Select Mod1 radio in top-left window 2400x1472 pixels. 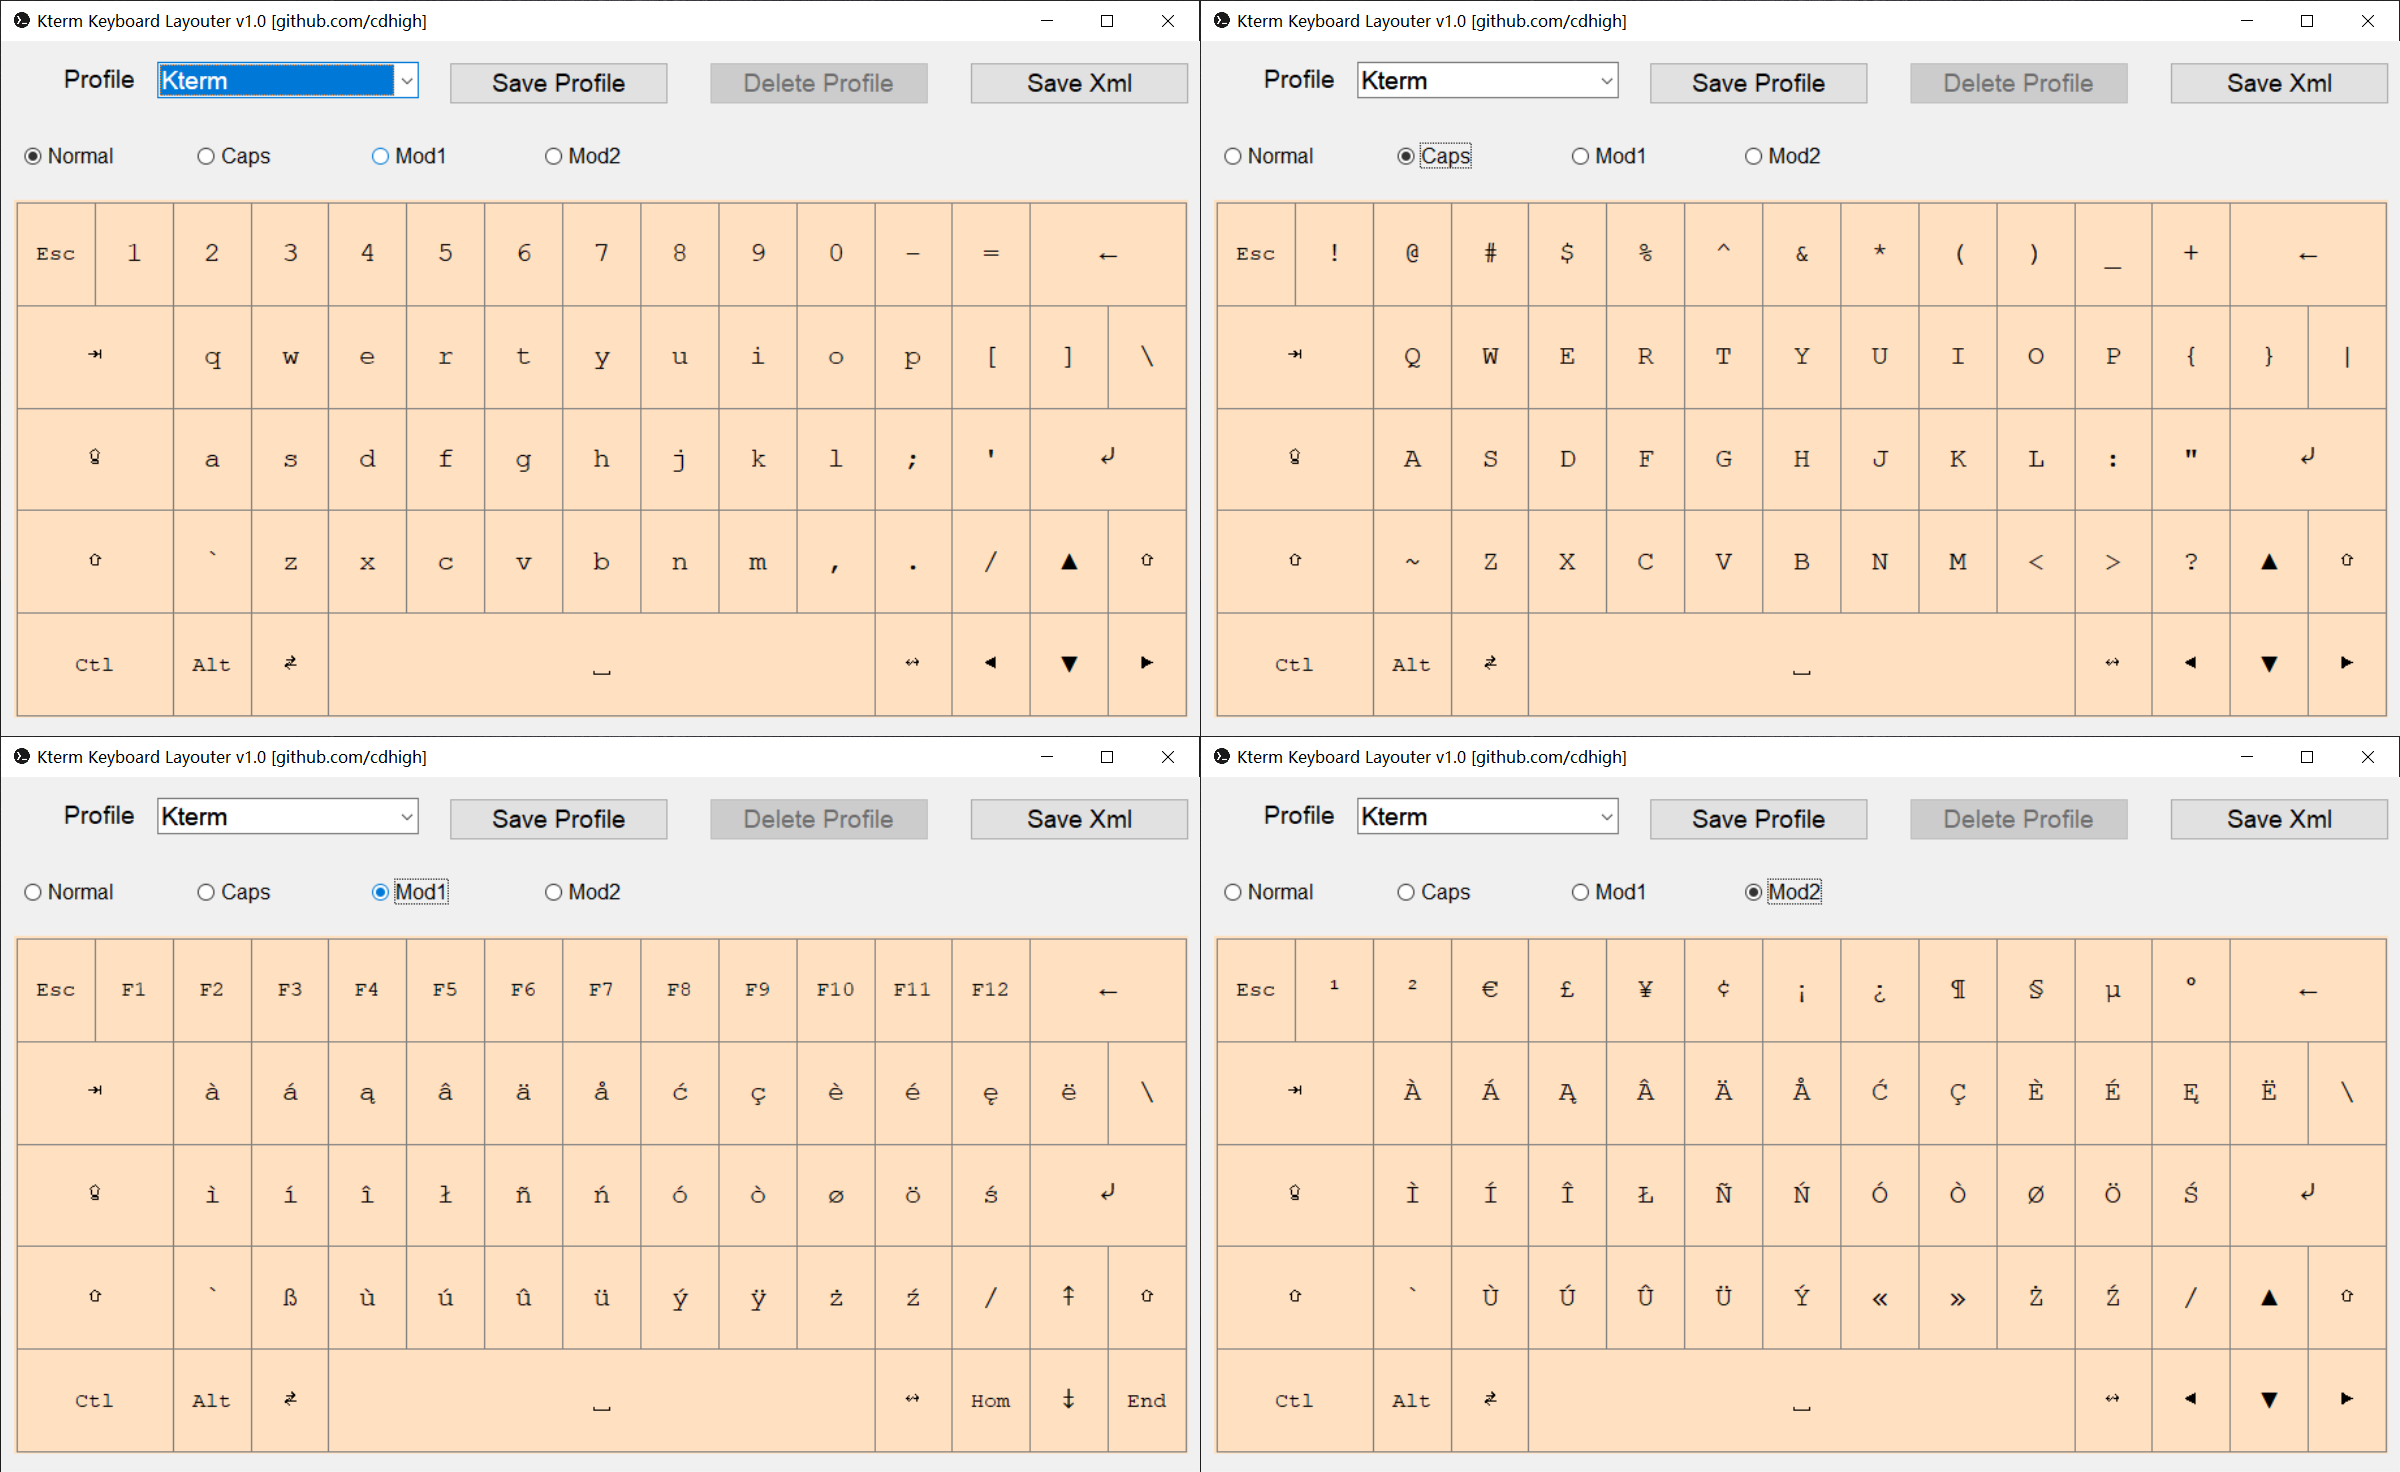381,156
